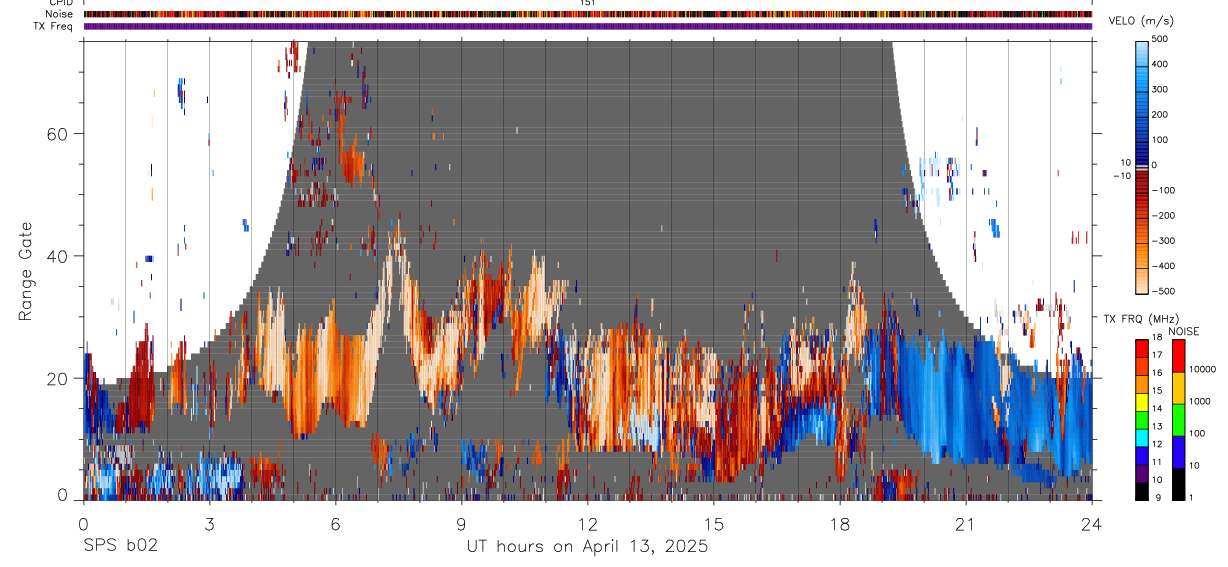This screenshot has width=1228, height=567.
Task: Click the yellow swatch in the NOISE colorbar
Action: 1177,387
